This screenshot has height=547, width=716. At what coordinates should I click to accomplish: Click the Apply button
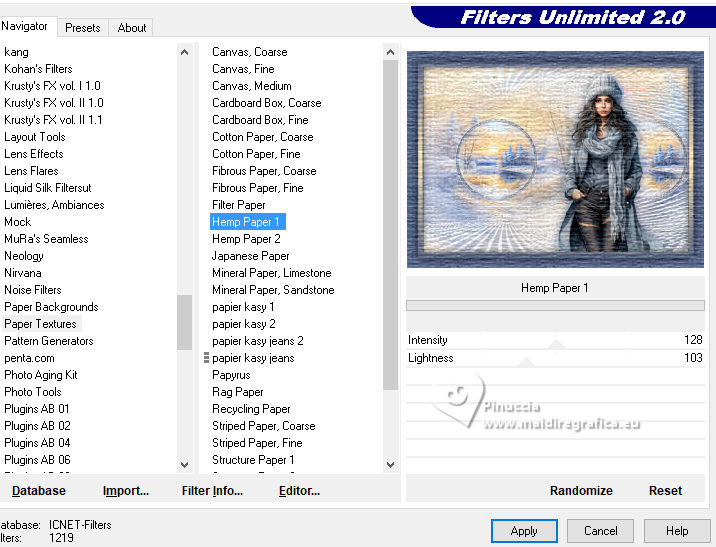click(524, 531)
